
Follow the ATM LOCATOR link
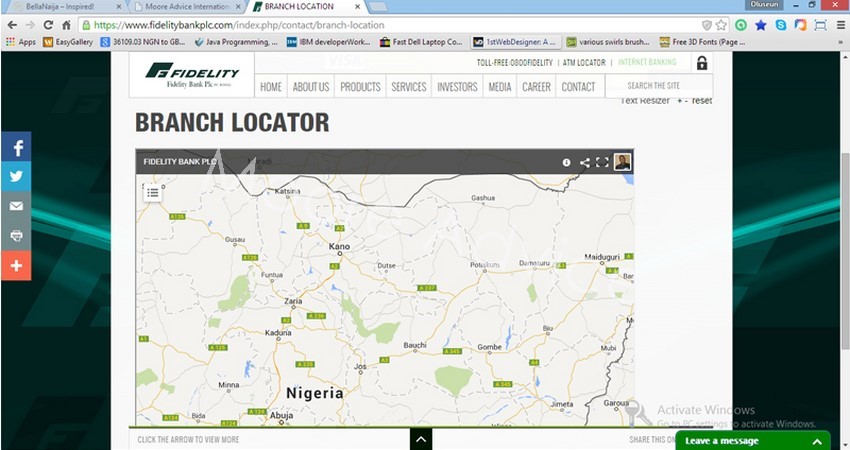pos(584,62)
